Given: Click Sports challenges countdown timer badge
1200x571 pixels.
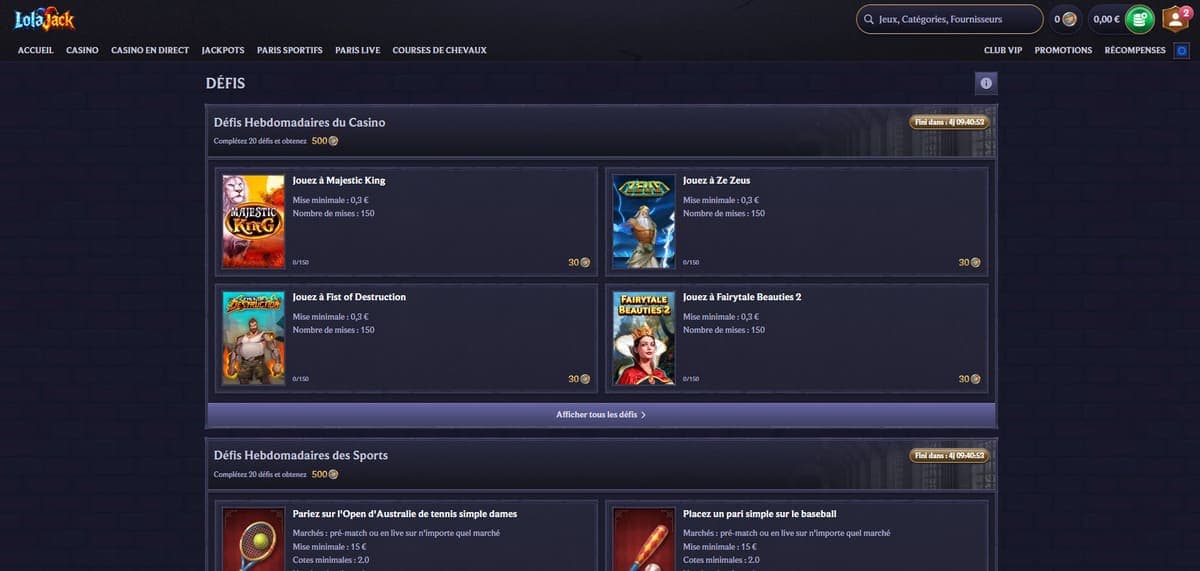Looking at the screenshot, I should click(x=949, y=455).
